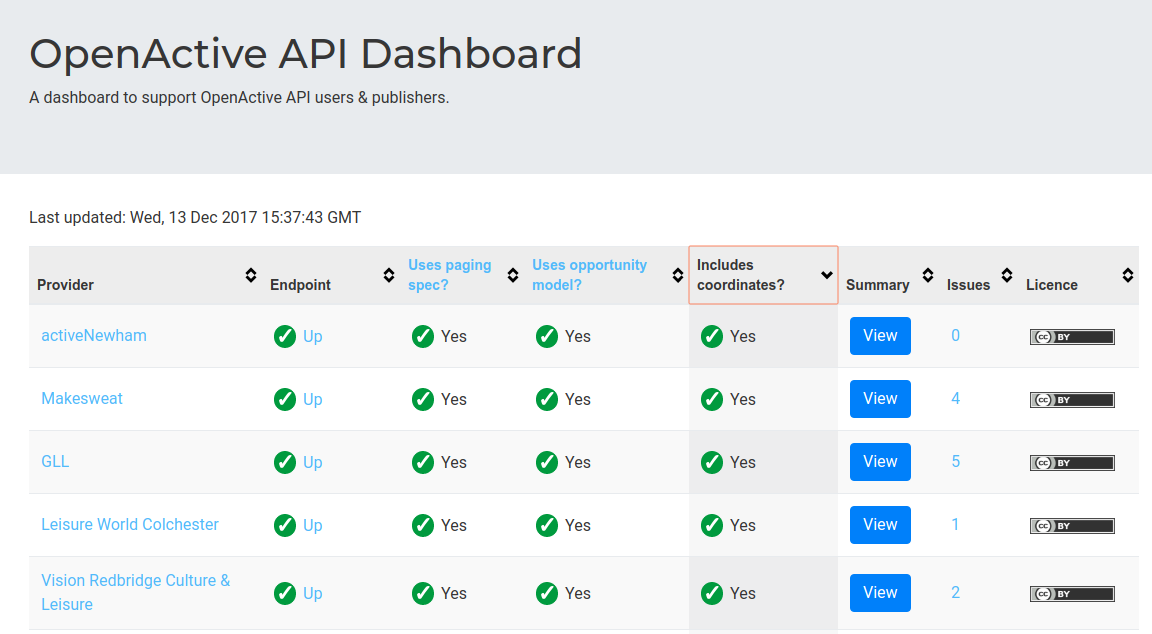Viewport: 1152px width, 634px height.
Task: Click Makesweat's CC BY licence icon
Action: pyautogui.click(x=1072, y=399)
